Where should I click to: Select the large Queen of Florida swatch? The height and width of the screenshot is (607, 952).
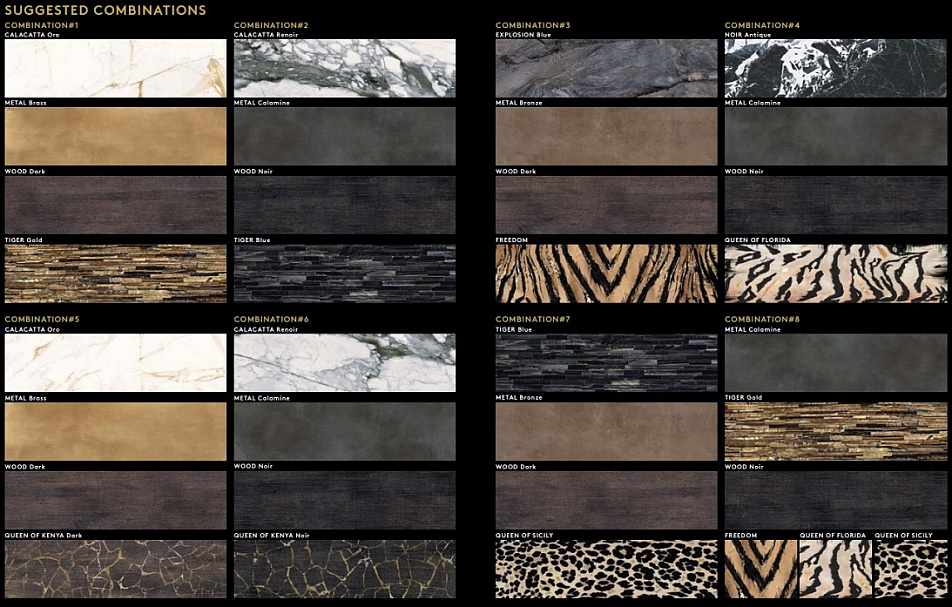pos(835,273)
